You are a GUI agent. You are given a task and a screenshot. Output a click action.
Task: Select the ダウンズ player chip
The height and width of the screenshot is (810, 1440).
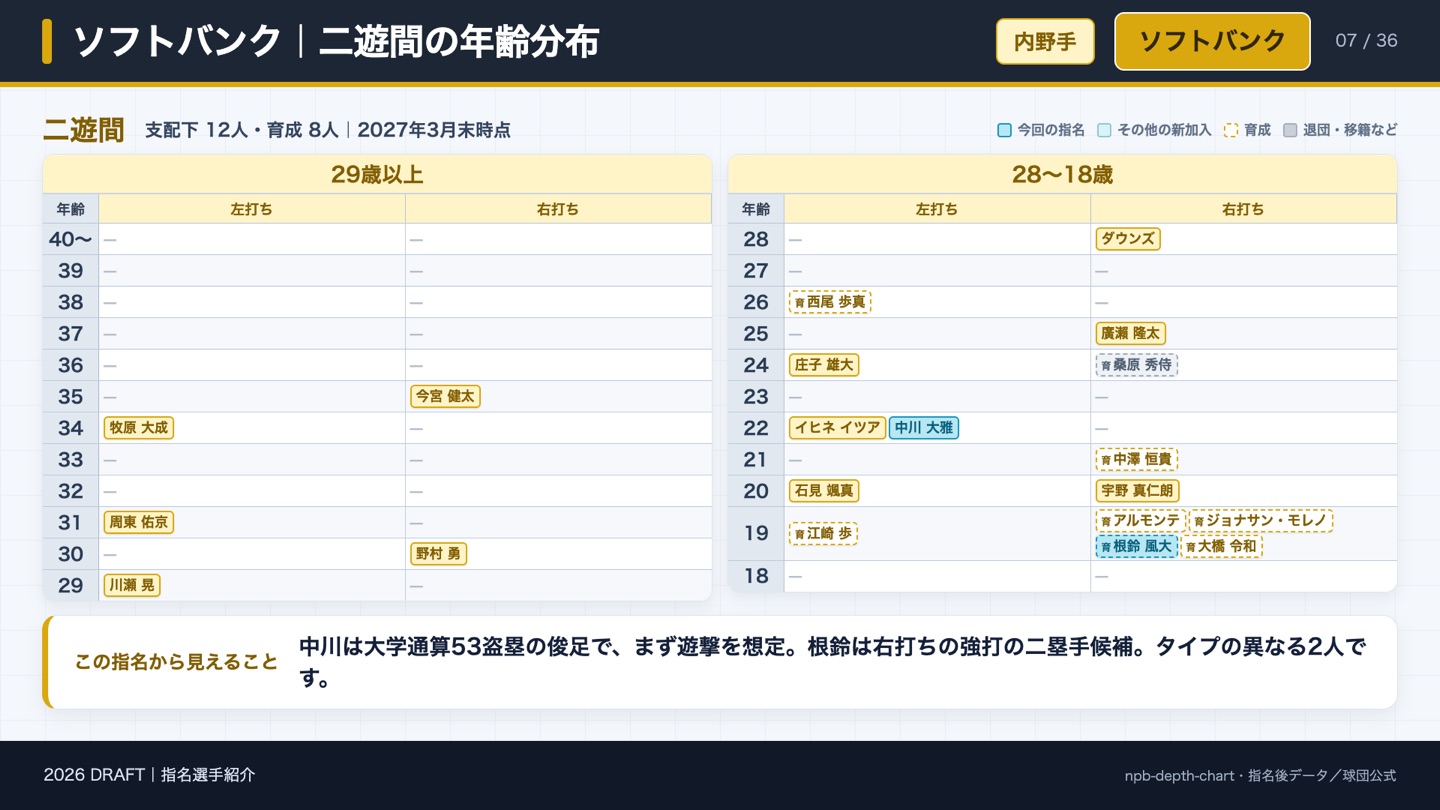(1128, 239)
